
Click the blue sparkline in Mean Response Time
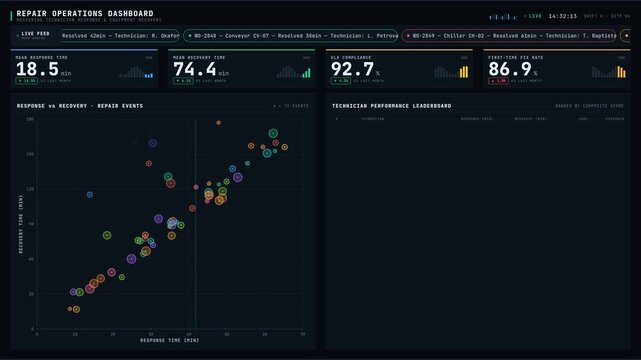pos(136,72)
